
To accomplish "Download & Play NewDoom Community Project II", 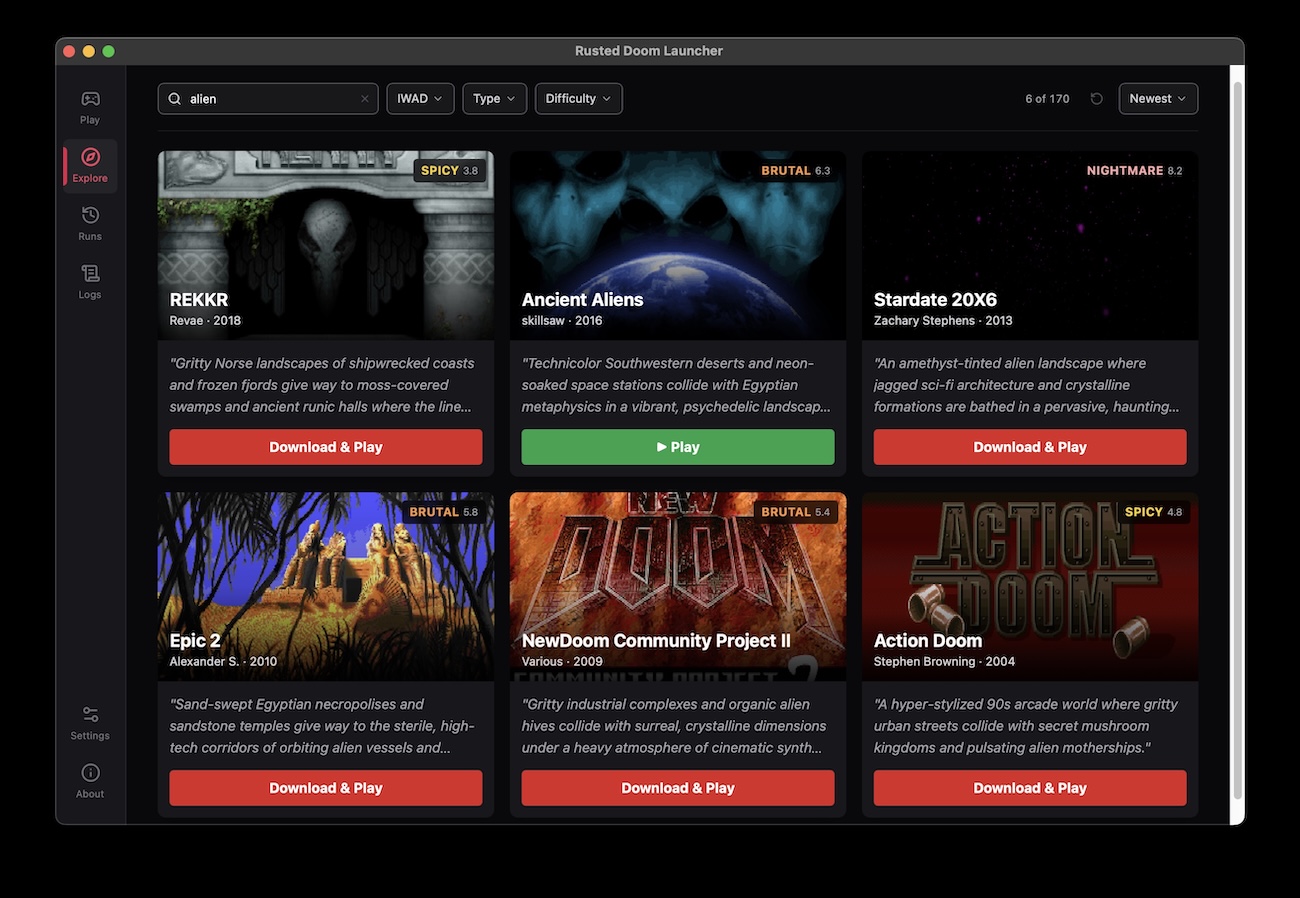I will click(x=678, y=788).
